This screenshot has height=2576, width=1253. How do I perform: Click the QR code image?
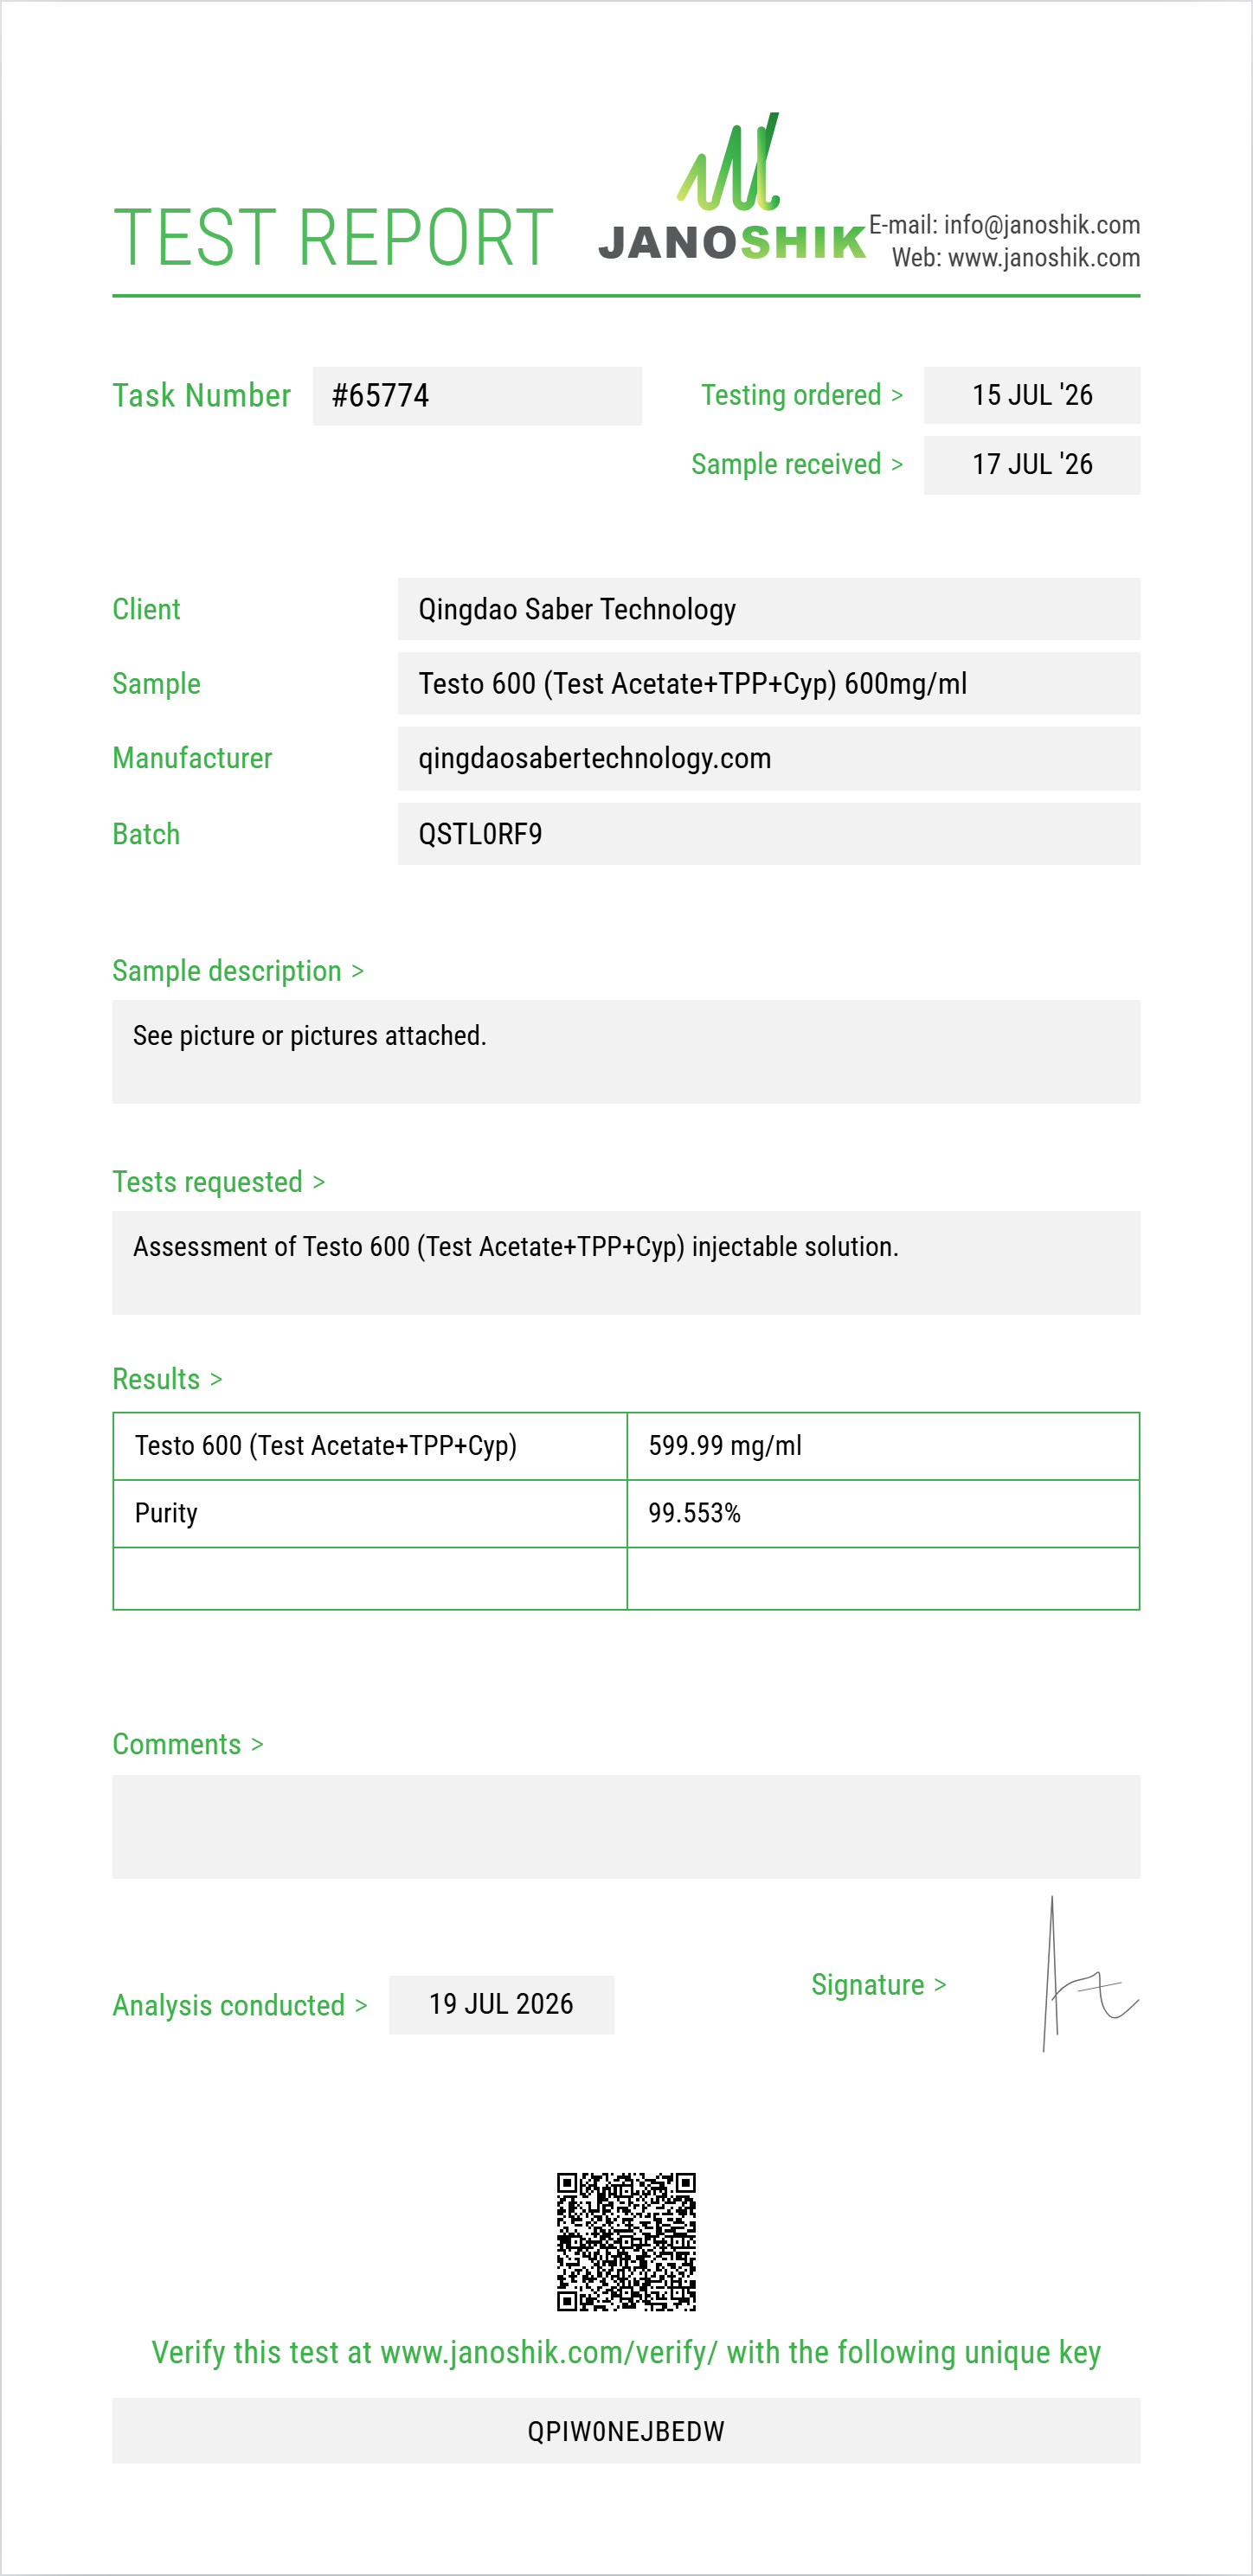(x=626, y=2241)
